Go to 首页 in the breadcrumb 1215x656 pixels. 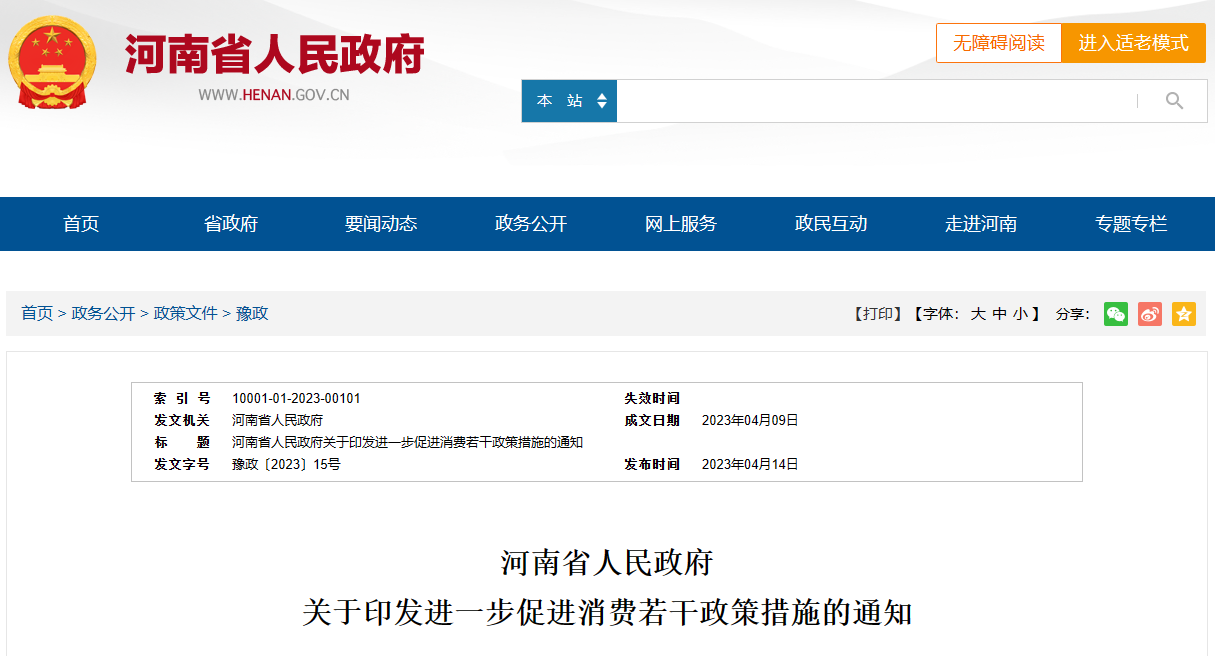[37, 313]
